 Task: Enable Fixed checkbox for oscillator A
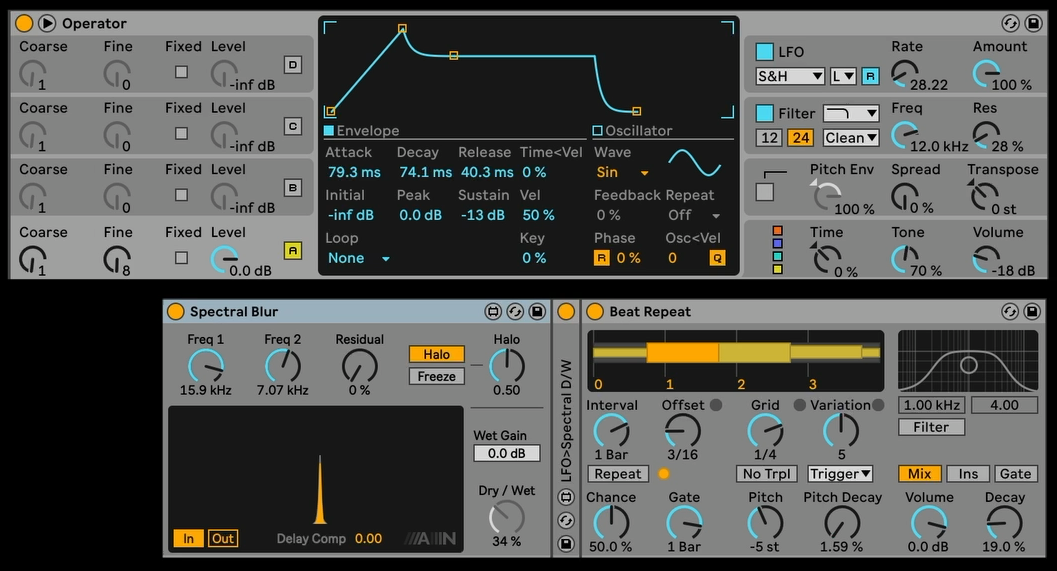click(x=181, y=258)
